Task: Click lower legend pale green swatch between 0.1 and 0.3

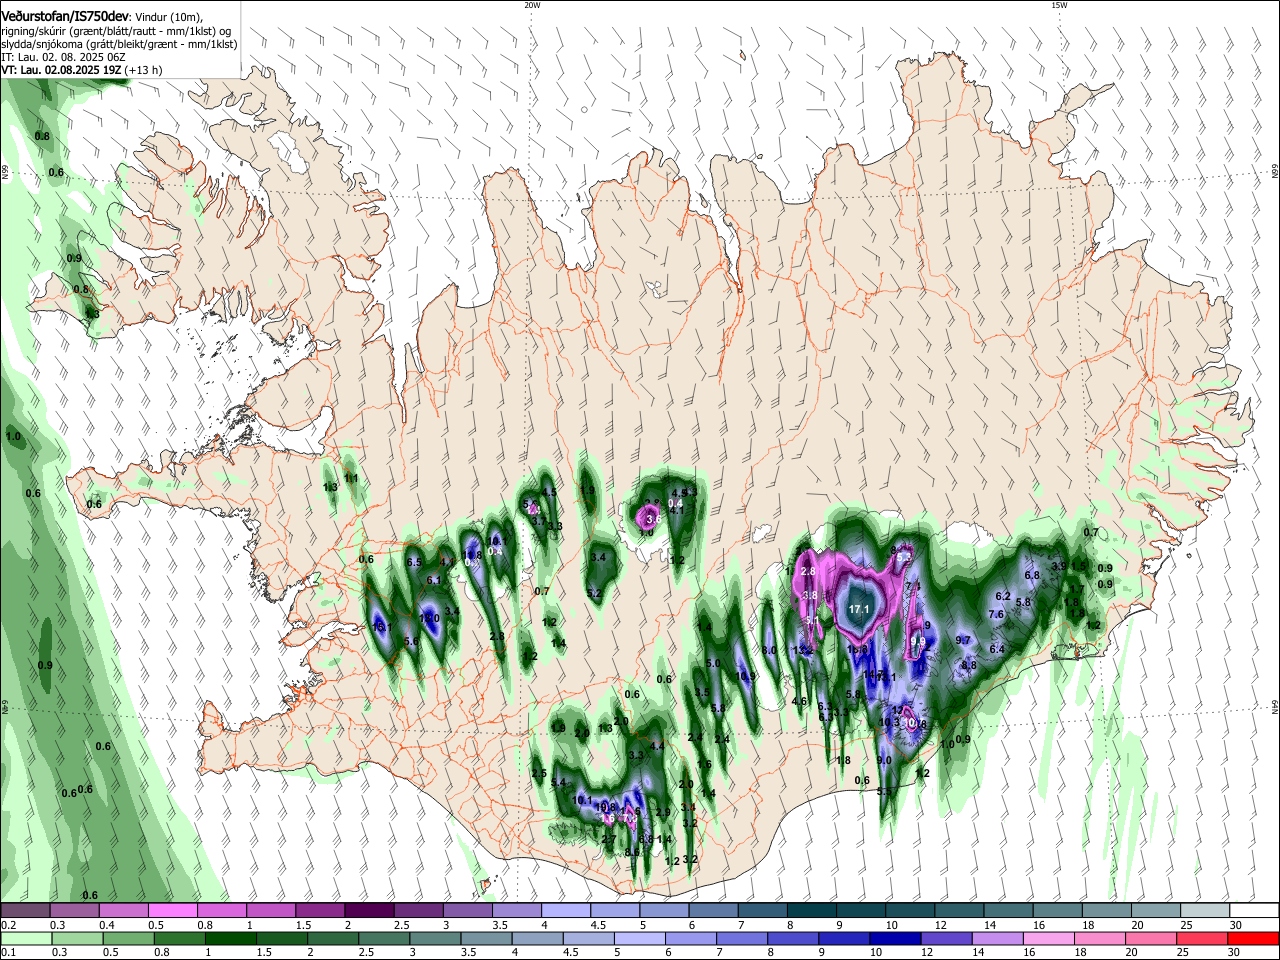Action: pyautogui.click(x=26, y=938)
